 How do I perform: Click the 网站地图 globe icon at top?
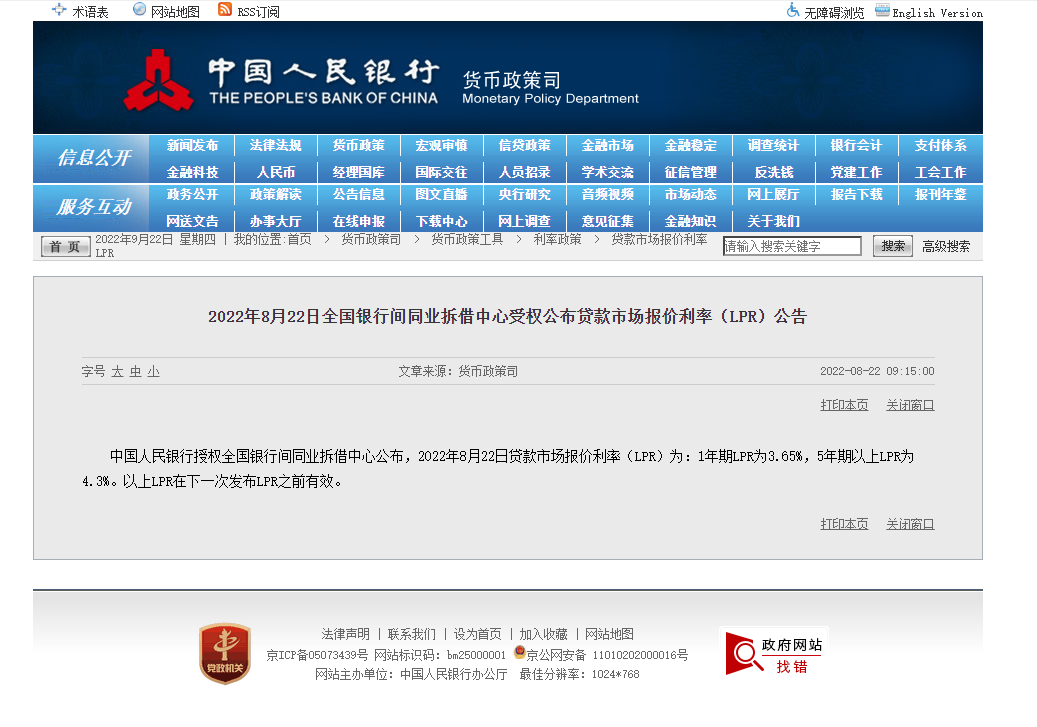(140, 9)
